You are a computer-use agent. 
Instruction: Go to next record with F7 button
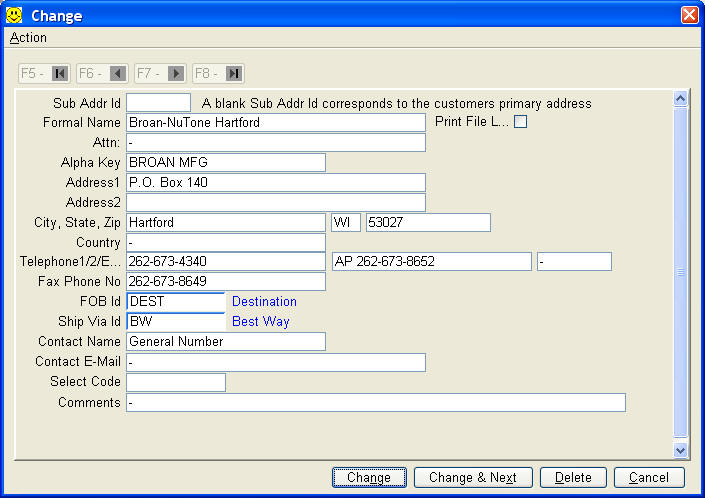(161, 73)
